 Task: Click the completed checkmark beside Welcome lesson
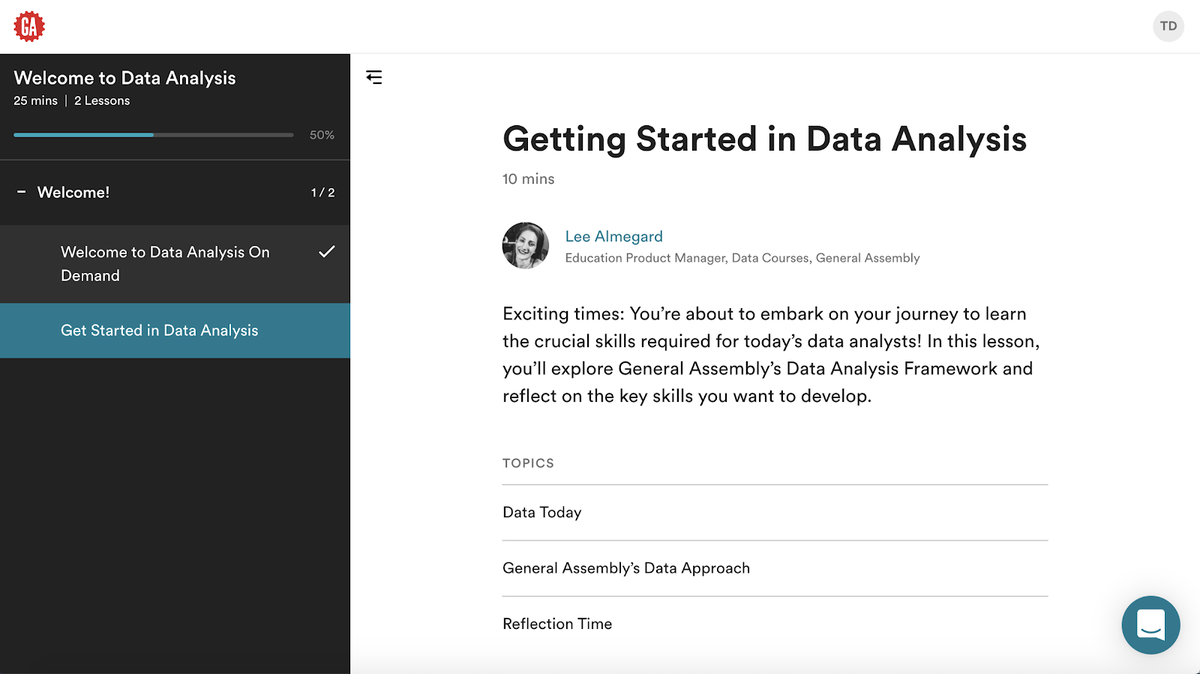point(326,252)
